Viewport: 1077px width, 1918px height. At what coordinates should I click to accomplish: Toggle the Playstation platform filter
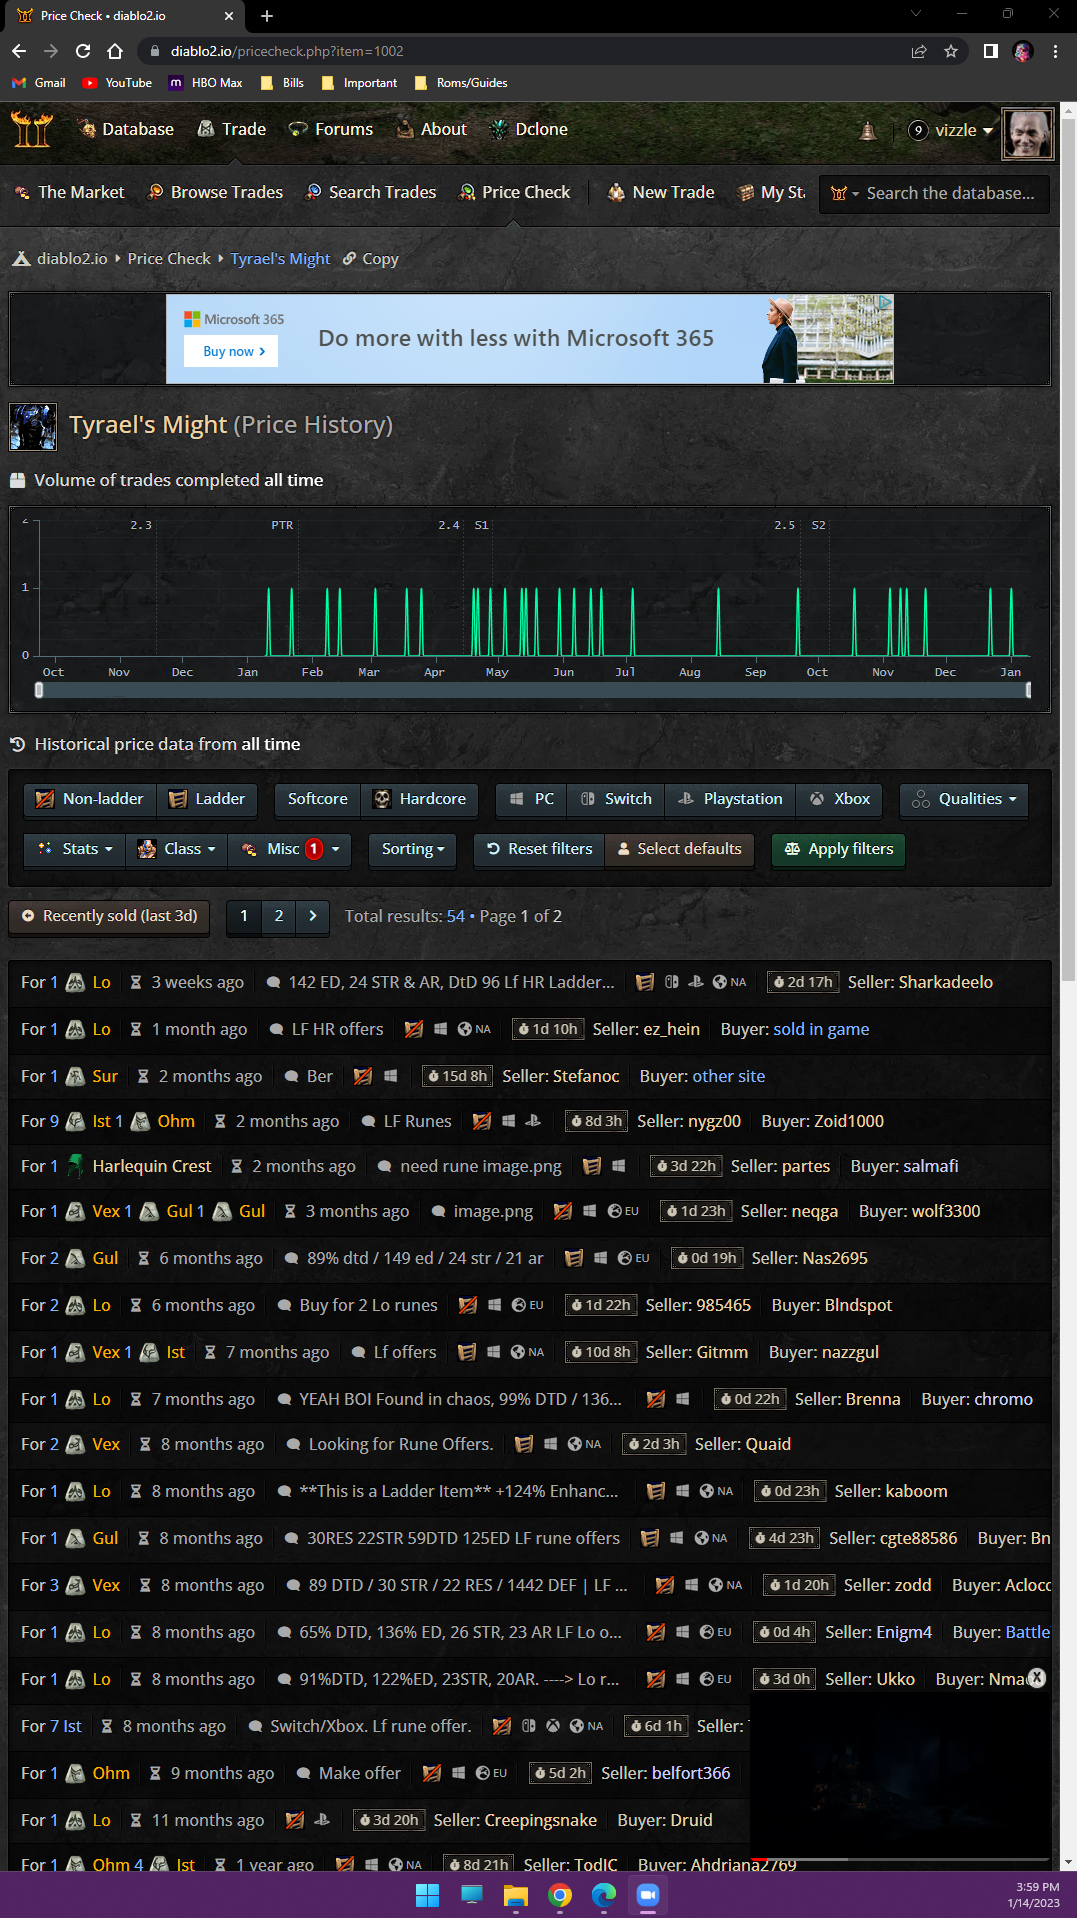pos(730,799)
